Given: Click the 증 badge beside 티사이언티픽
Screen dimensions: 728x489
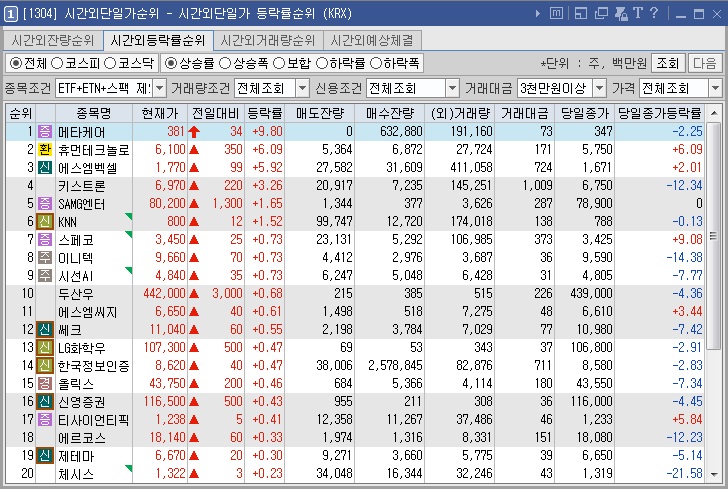Looking at the screenshot, I should [x=45, y=419].
